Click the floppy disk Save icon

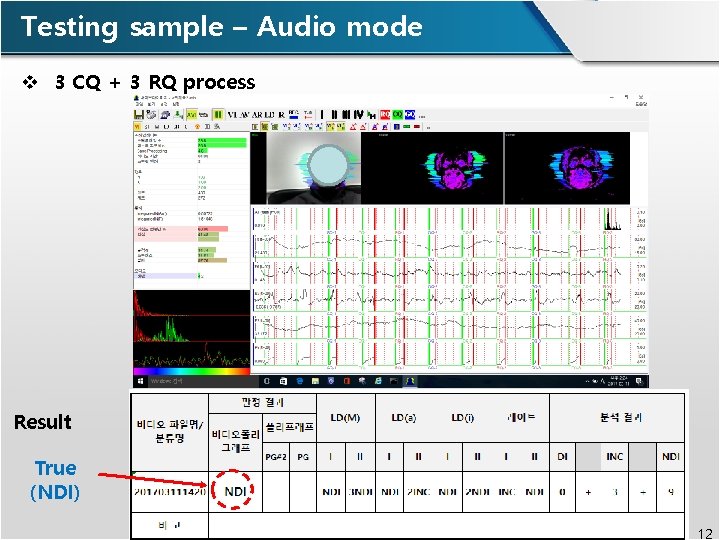click(139, 115)
